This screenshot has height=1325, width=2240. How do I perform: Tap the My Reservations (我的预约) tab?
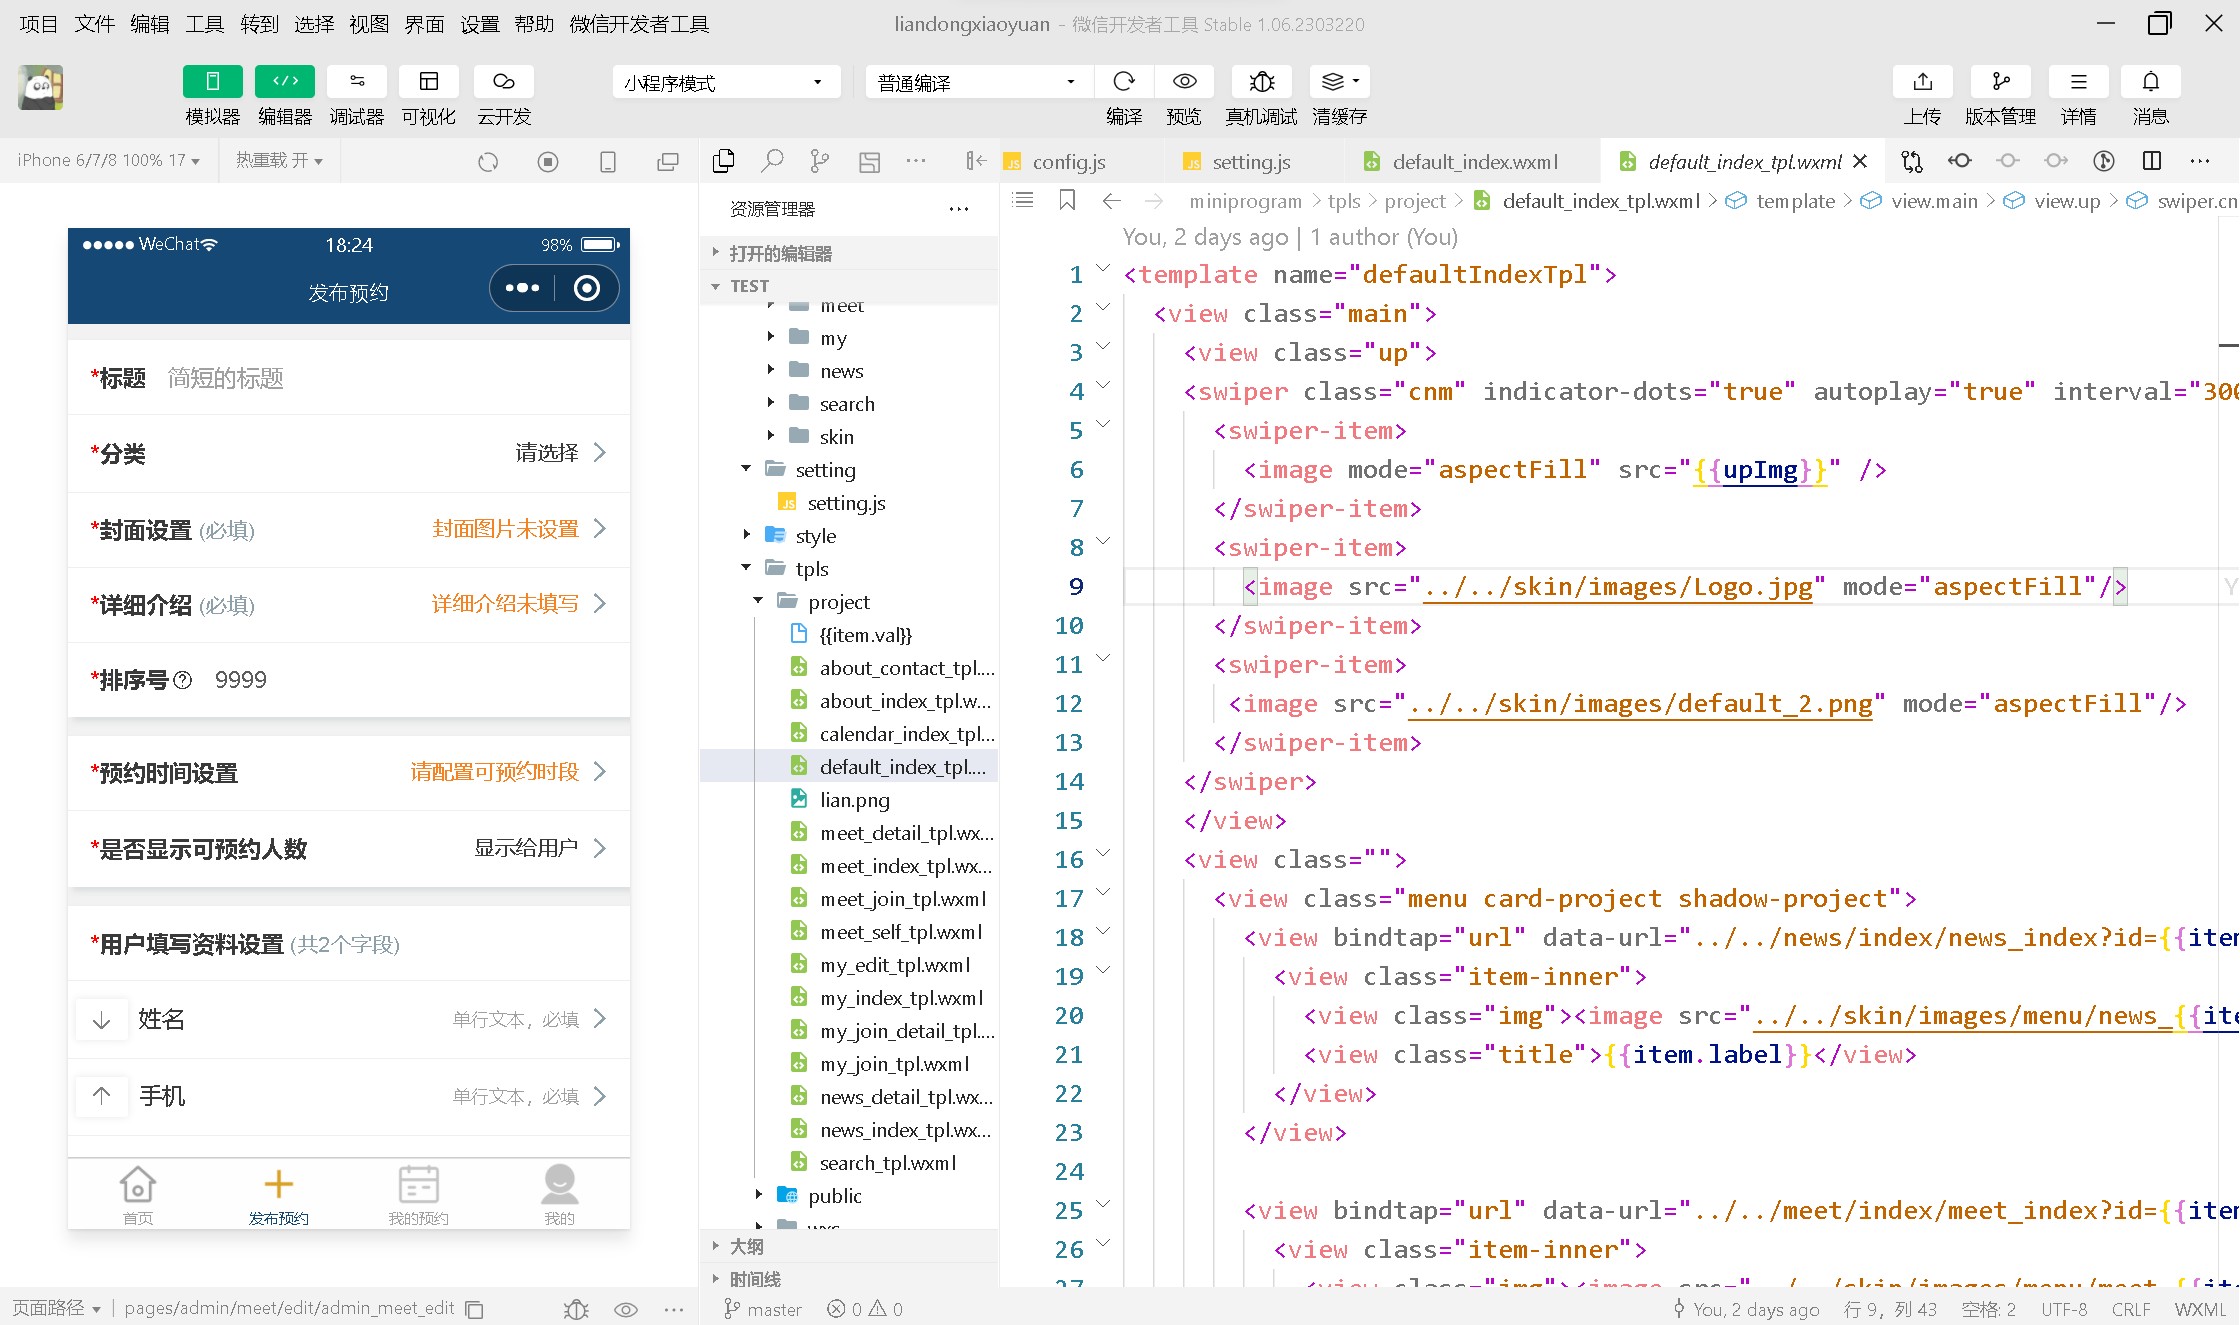click(418, 1195)
